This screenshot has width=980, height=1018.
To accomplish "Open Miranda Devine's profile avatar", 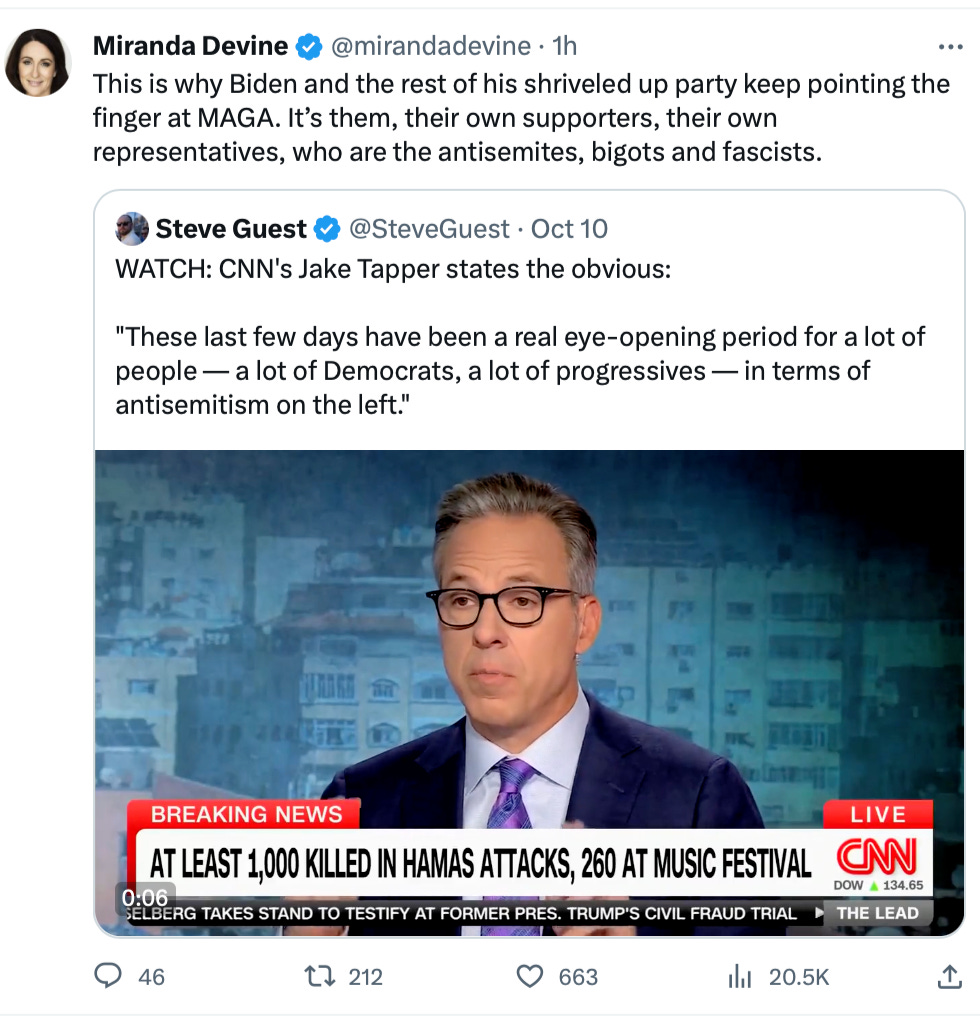I will (37, 63).
